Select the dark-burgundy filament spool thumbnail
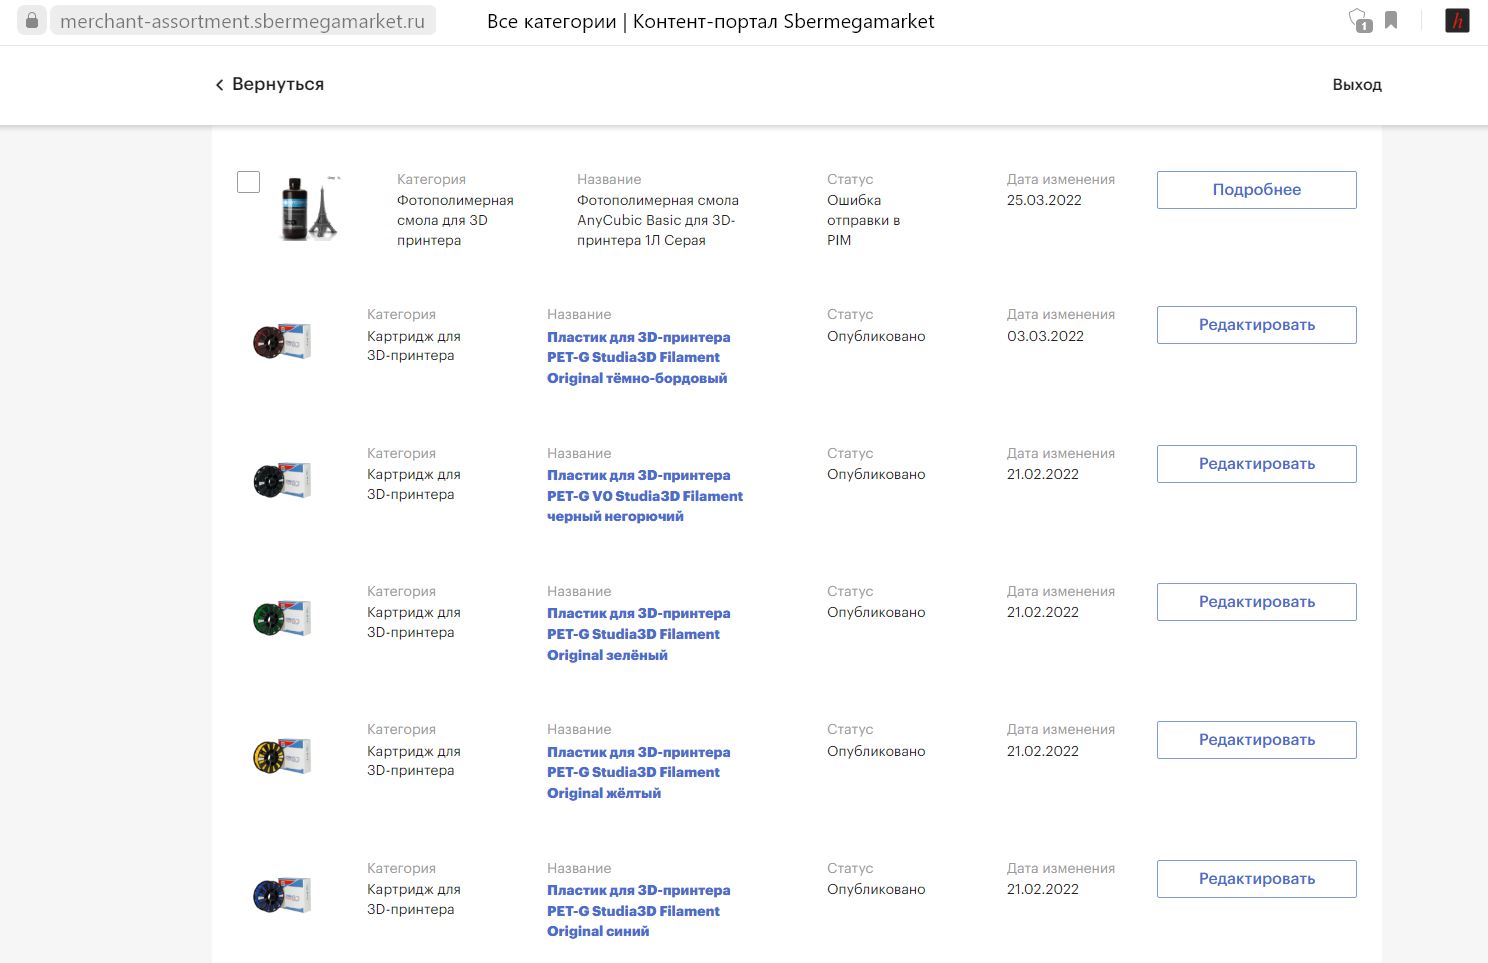This screenshot has width=1488, height=963. pos(282,342)
